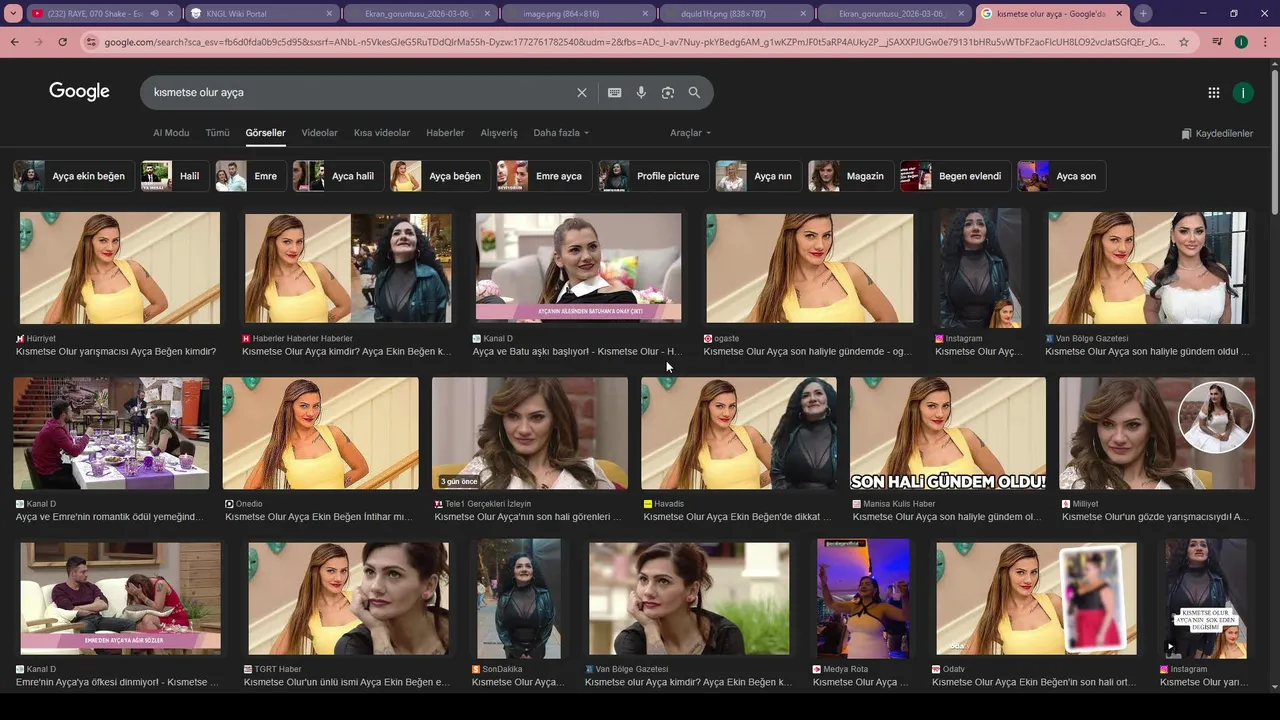Screen dimensions: 1280x720
Task: Select the Begen evlendi chip
Action: click(955, 176)
